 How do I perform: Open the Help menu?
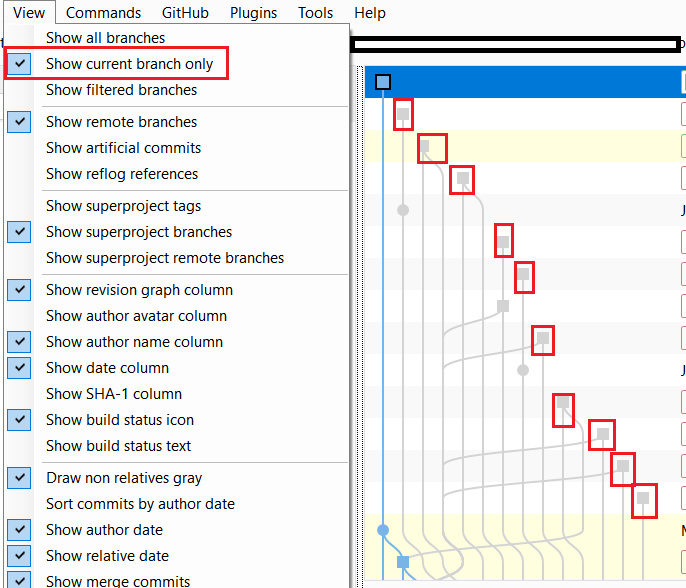[x=370, y=13]
